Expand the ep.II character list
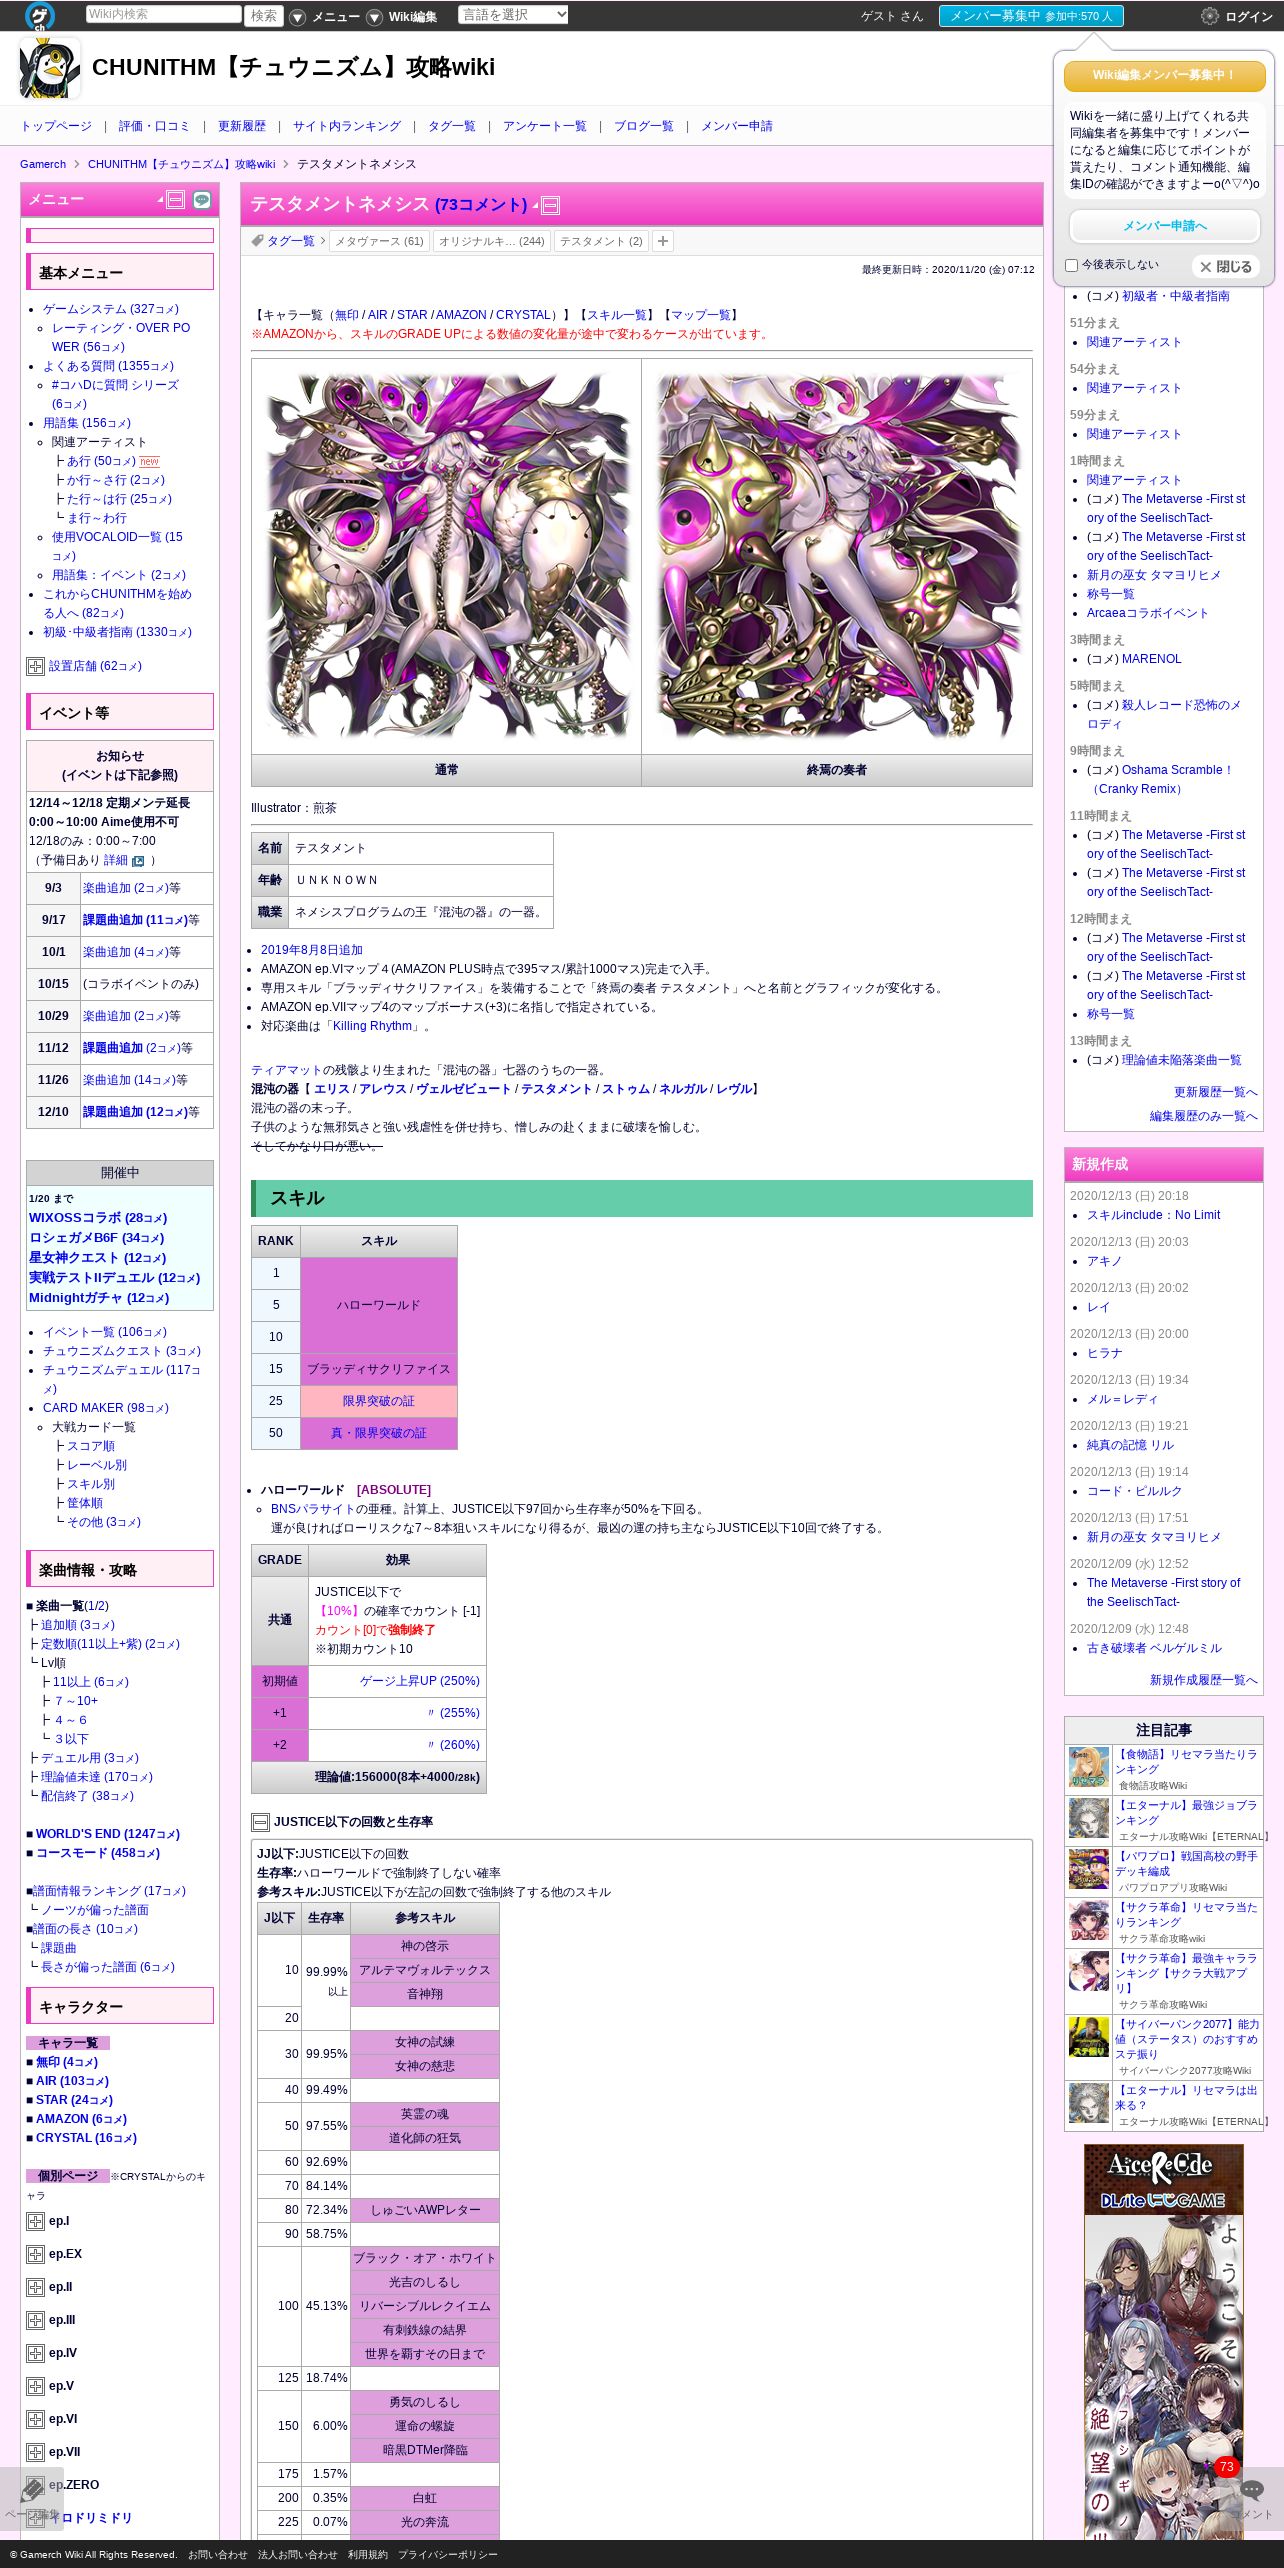The height and width of the screenshot is (2568, 1284). pos(35,2288)
